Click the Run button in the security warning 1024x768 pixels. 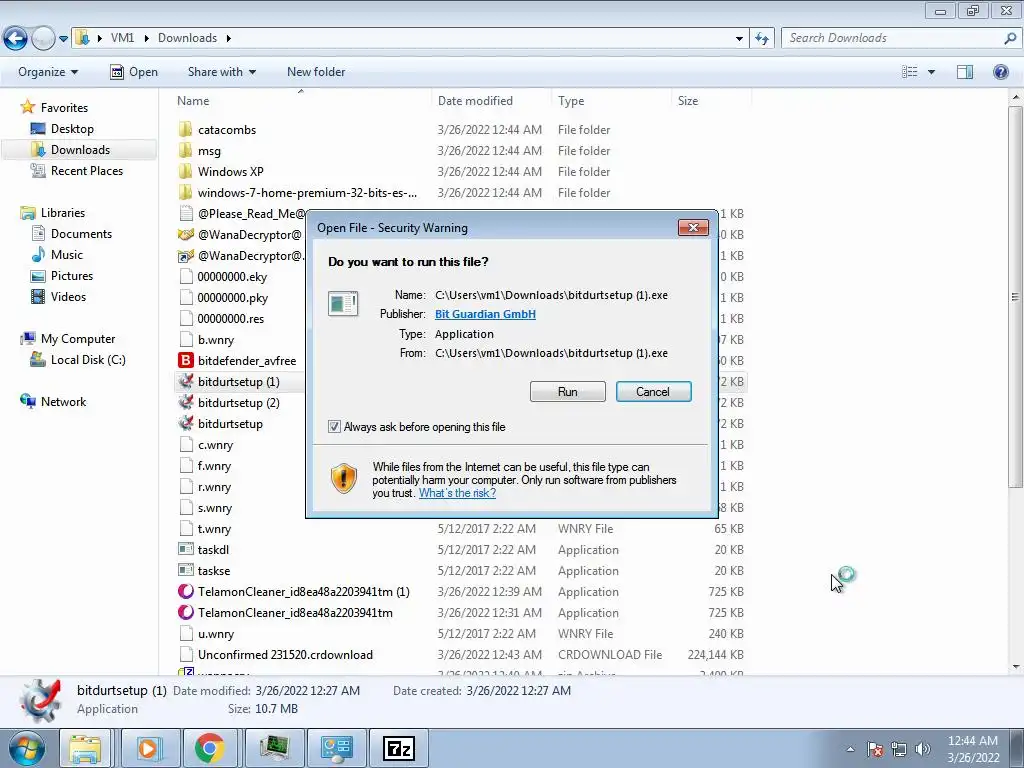pos(568,392)
